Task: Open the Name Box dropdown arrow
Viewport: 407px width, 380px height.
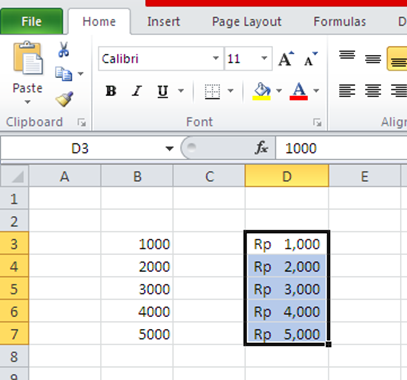Action: point(170,148)
